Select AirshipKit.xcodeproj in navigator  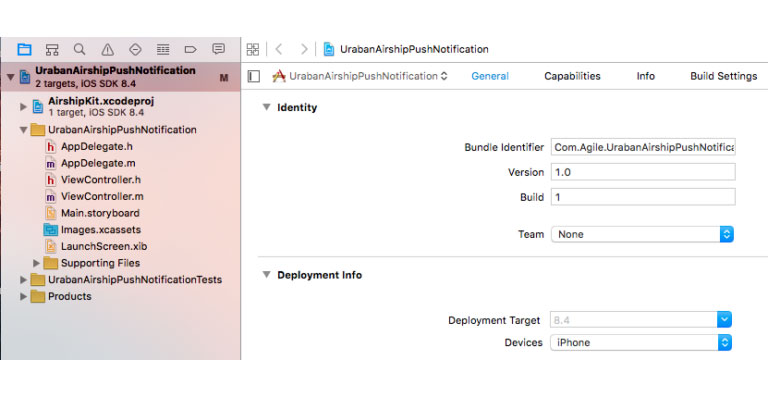click(101, 106)
